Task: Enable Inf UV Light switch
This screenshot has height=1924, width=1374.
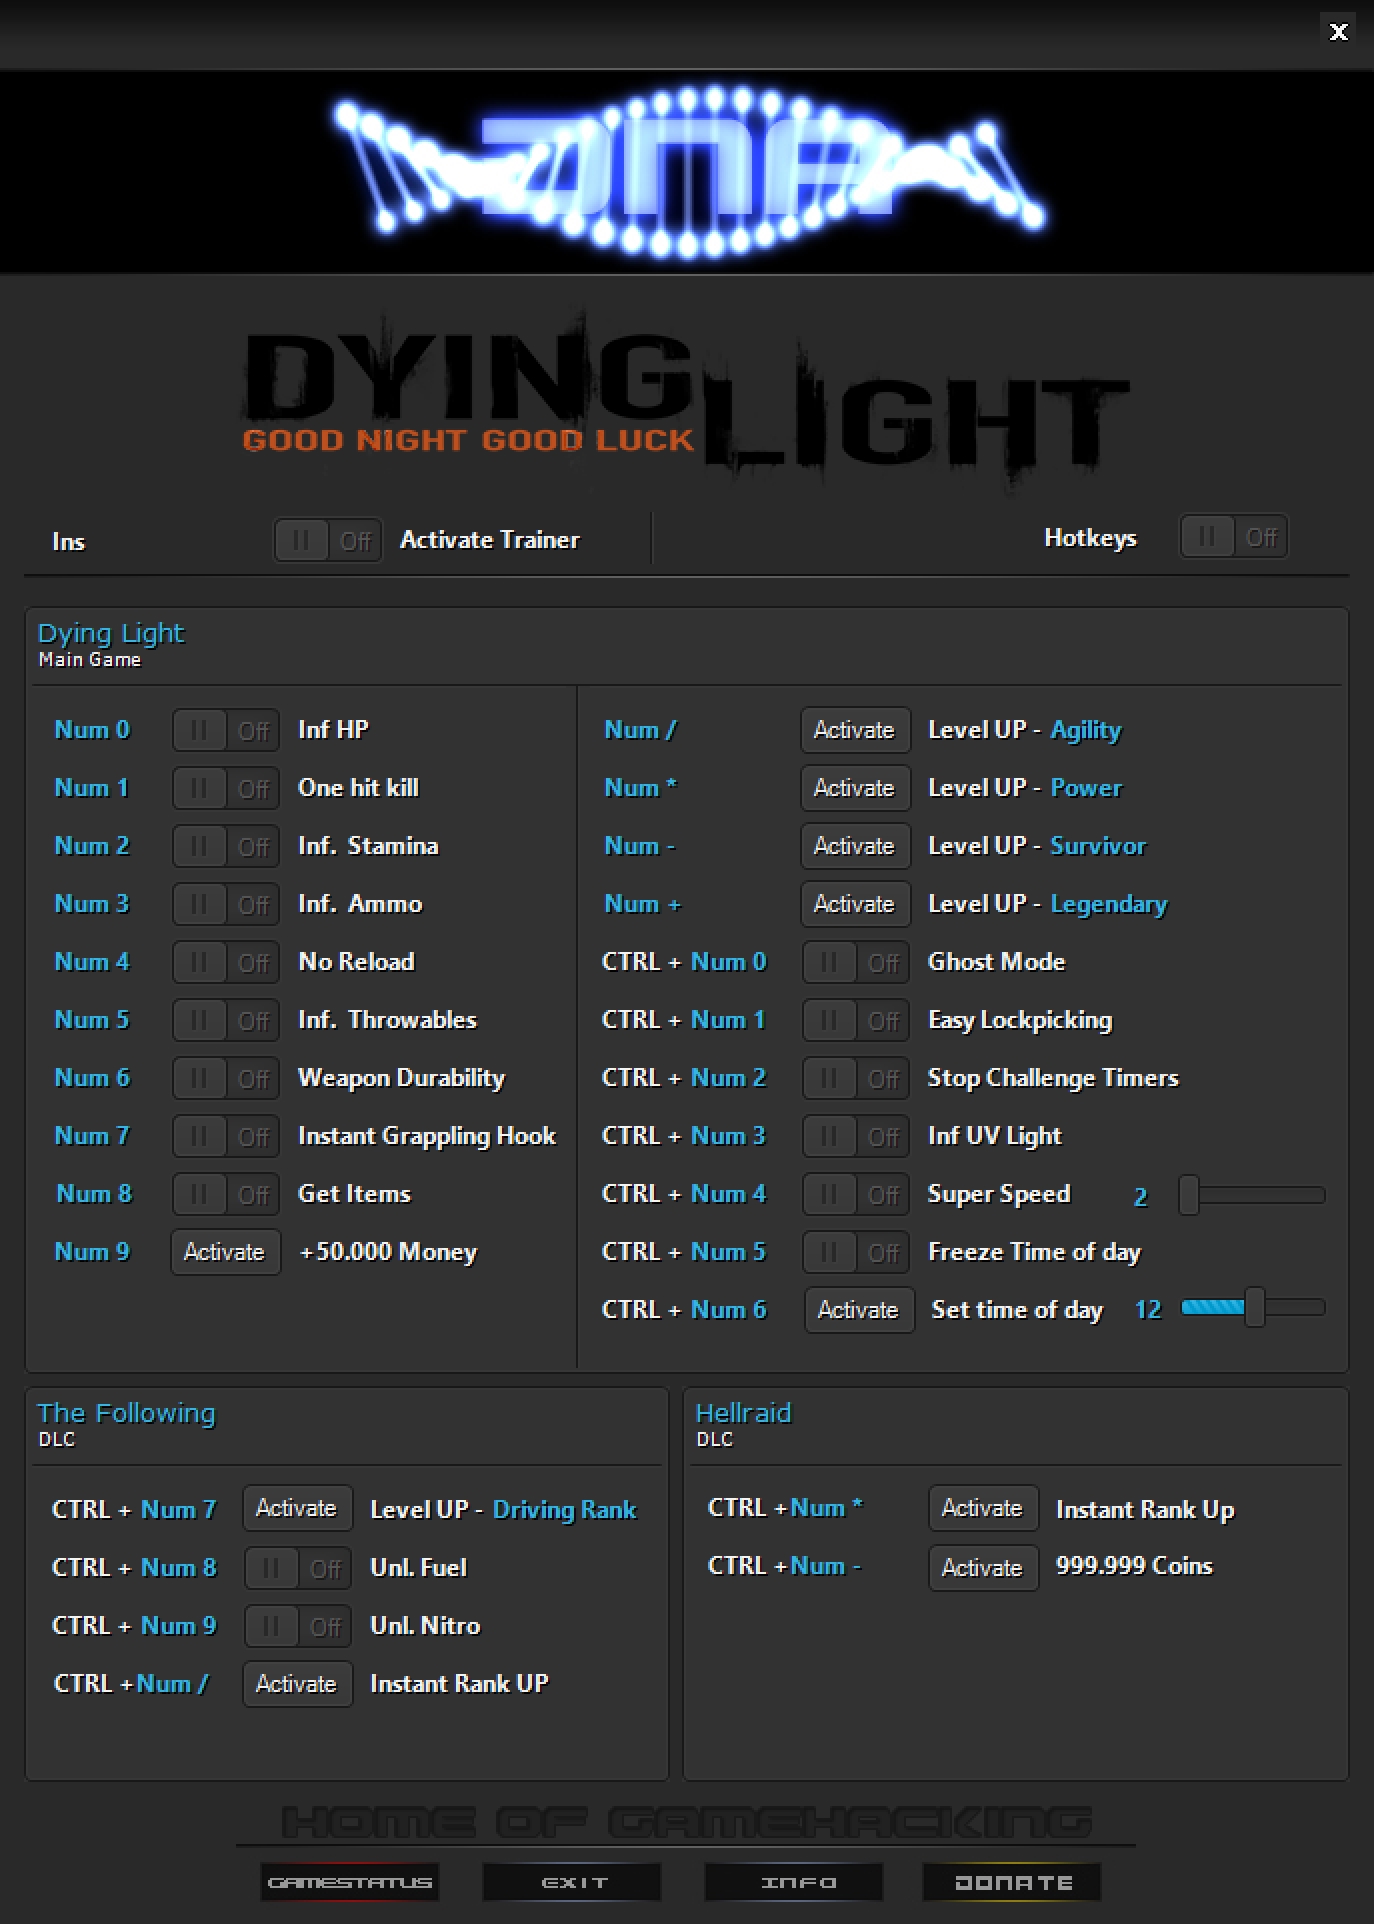Action: point(856,1137)
